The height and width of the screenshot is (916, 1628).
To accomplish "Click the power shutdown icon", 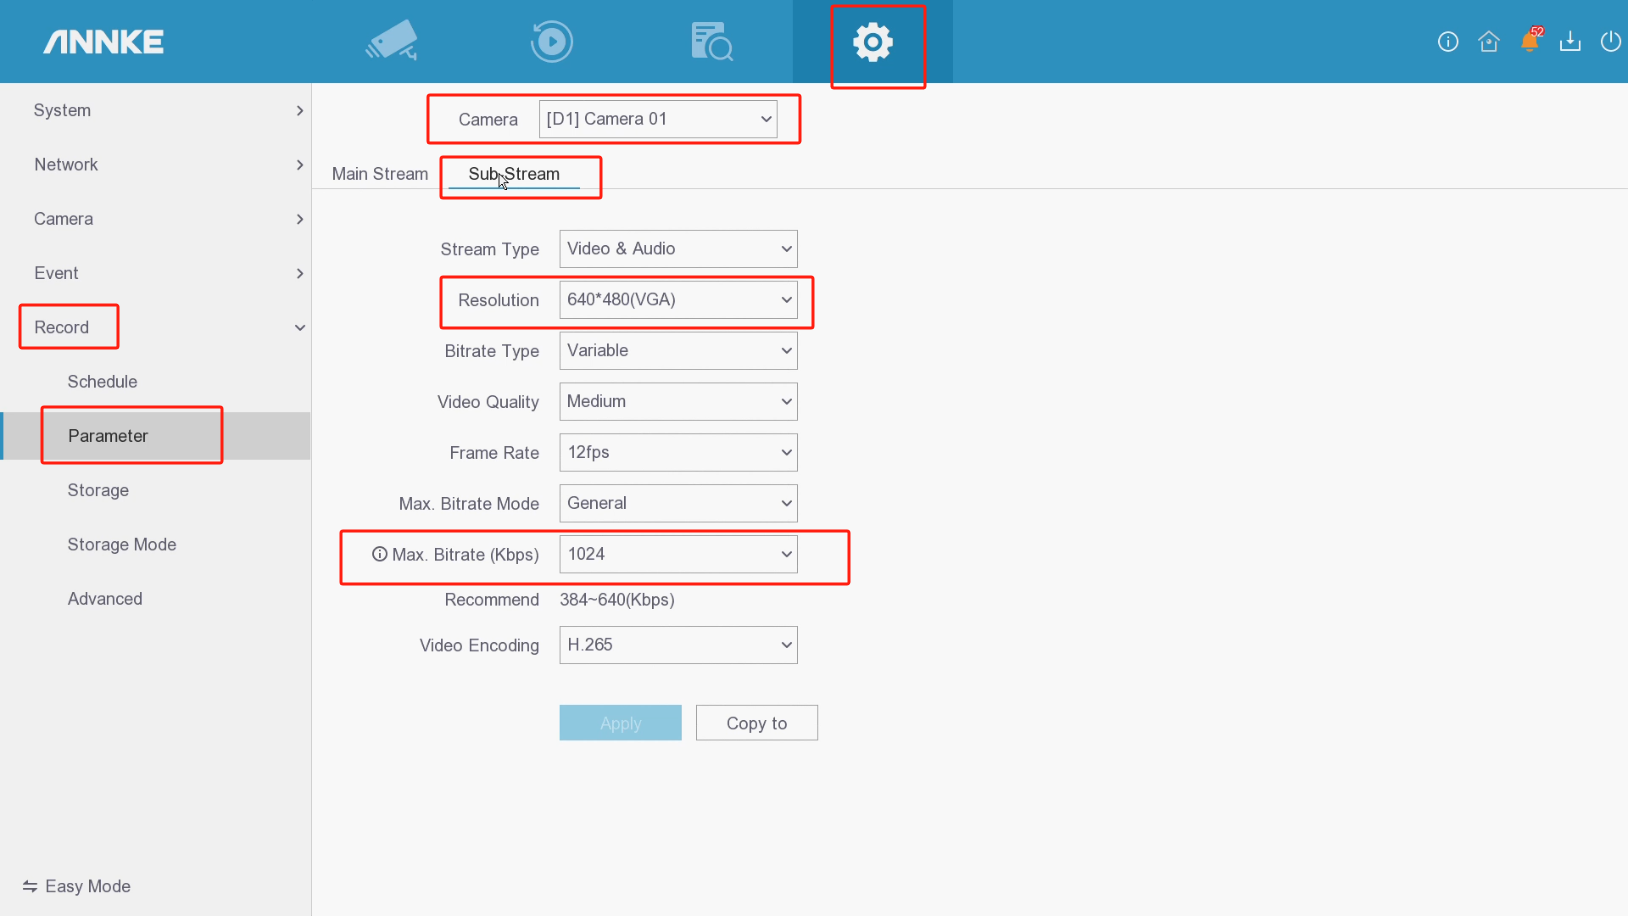I will 1611,41.
